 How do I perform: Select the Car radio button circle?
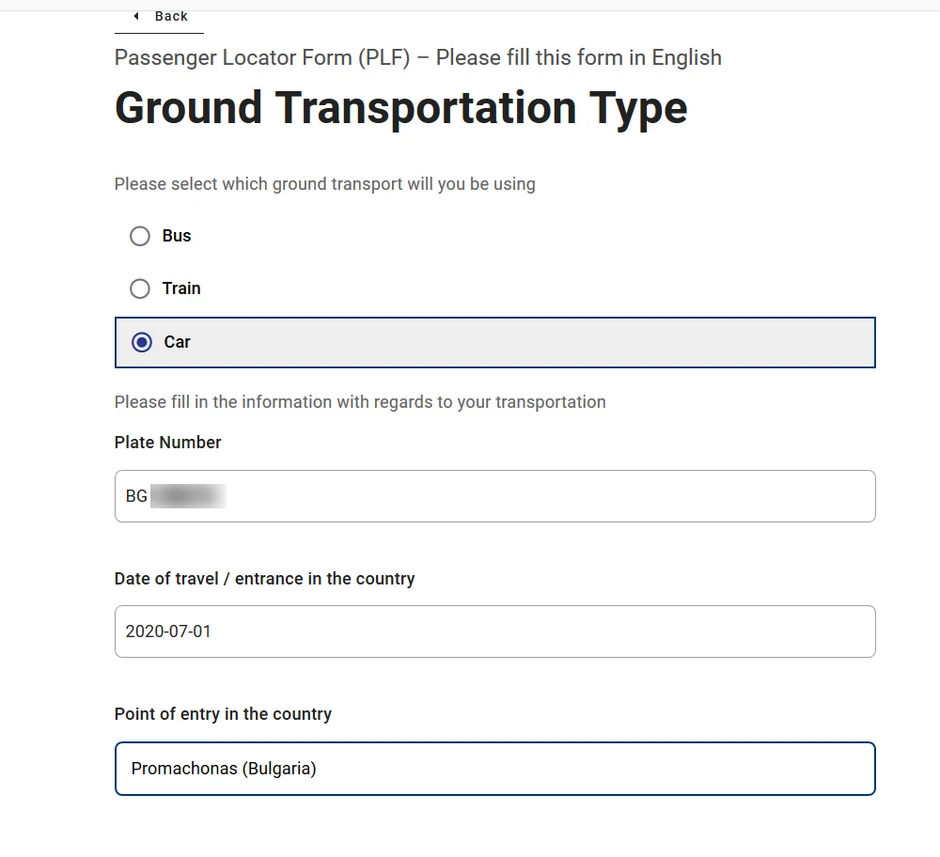[x=142, y=342]
